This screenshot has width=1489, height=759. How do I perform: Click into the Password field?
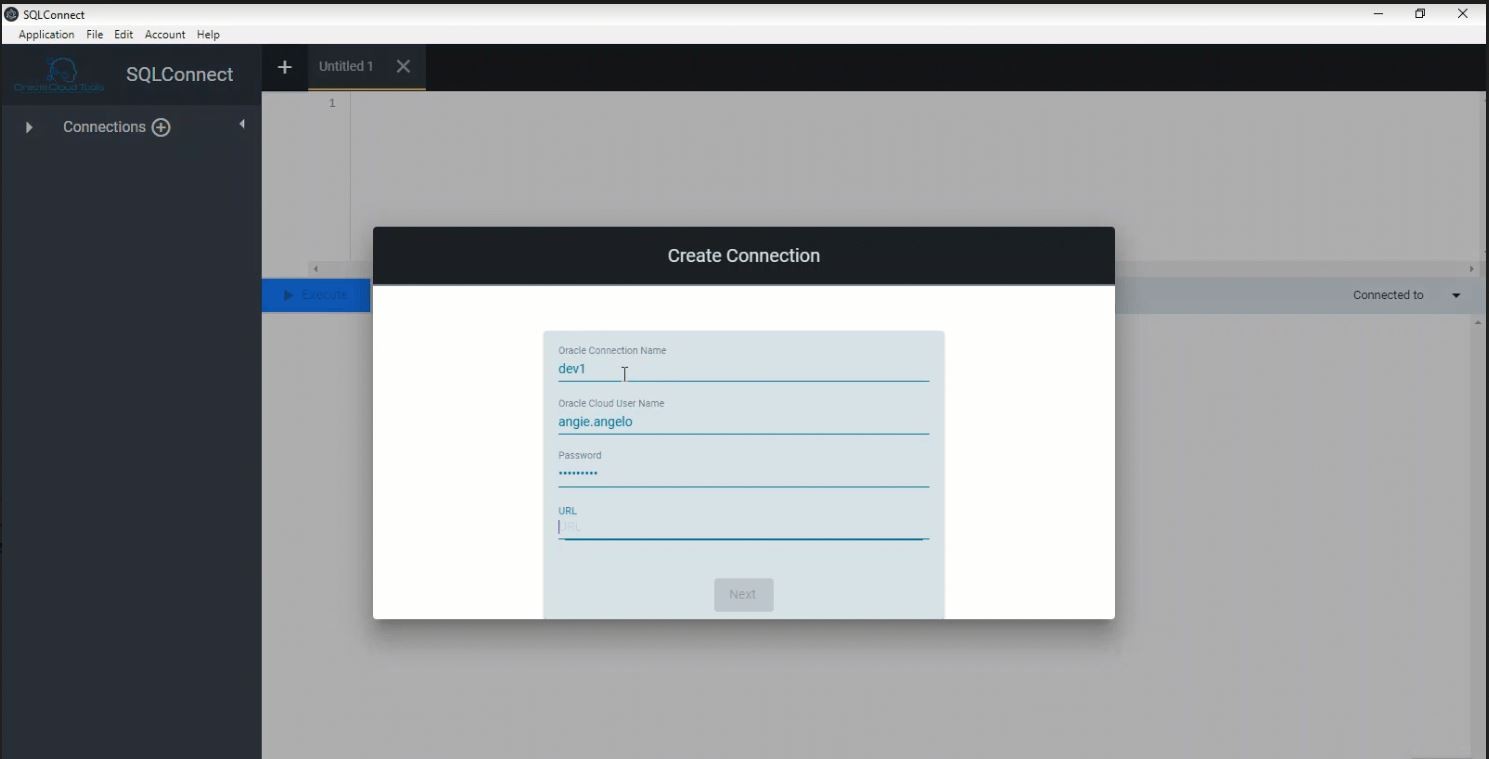click(x=742, y=474)
